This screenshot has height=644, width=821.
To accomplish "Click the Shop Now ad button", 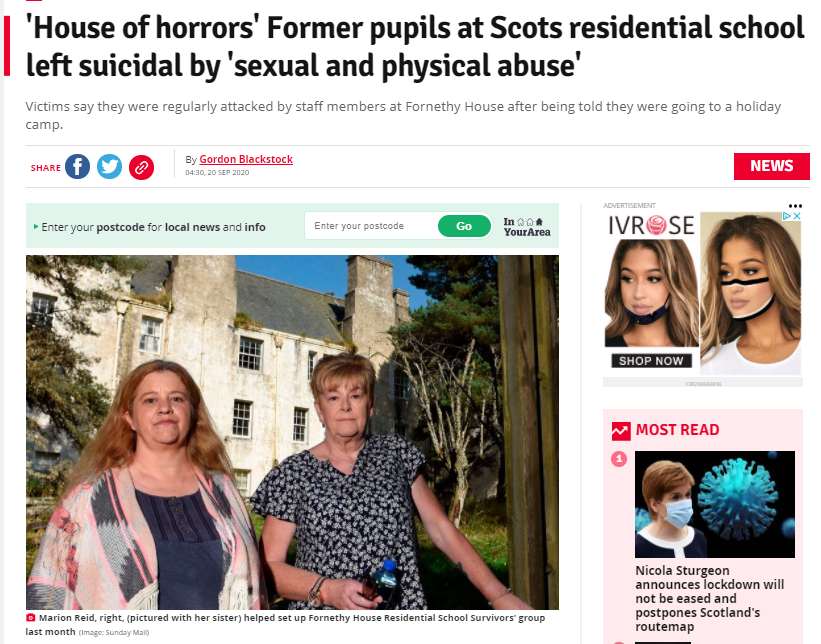I will click(x=651, y=361).
